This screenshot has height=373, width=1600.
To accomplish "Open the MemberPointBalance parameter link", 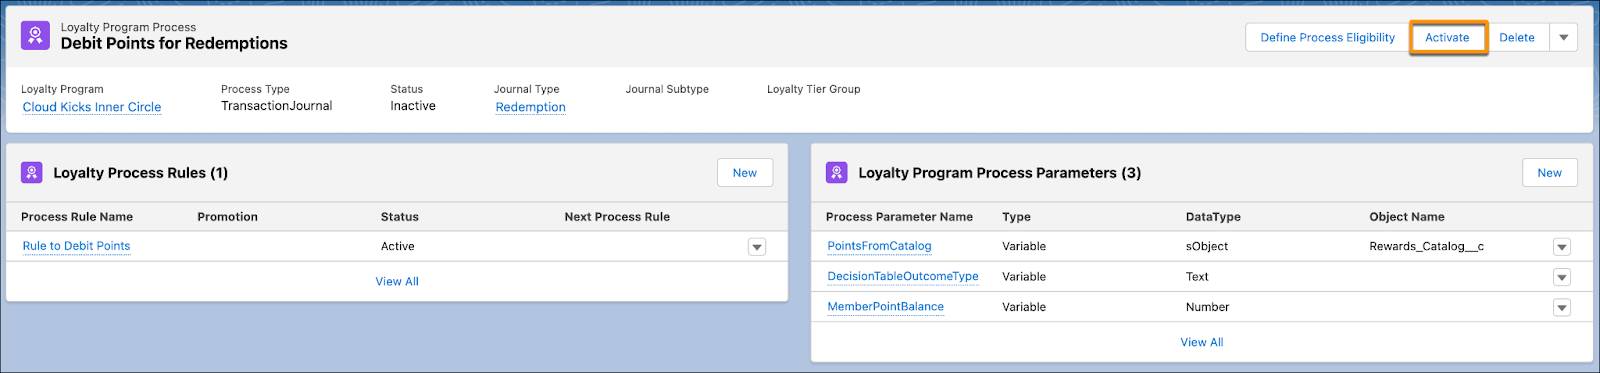I will click(x=885, y=307).
